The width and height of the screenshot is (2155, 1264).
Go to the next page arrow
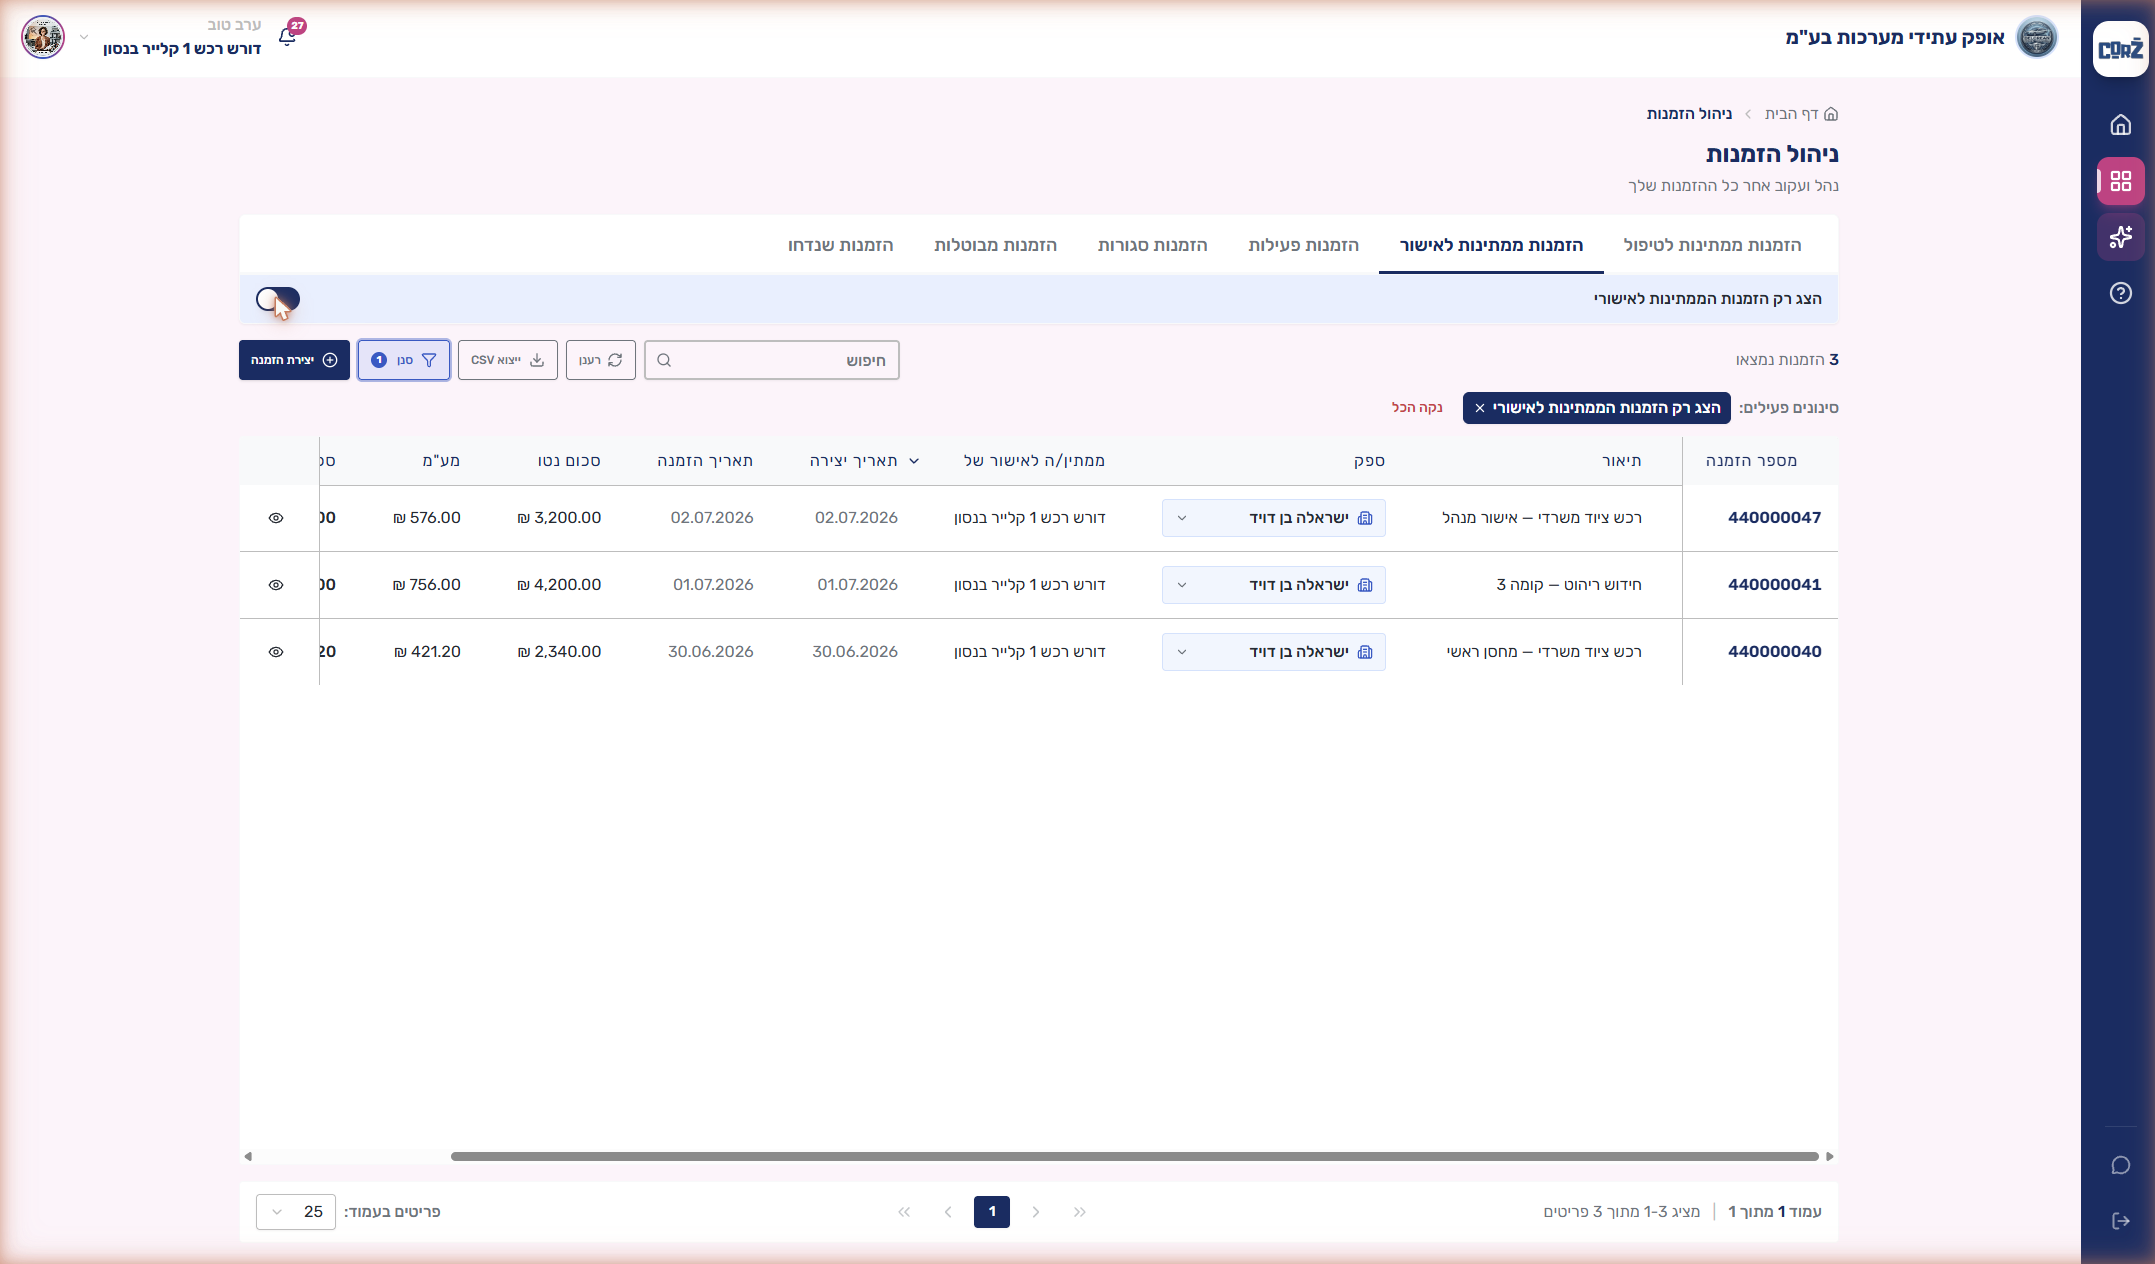[x=948, y=1212]
